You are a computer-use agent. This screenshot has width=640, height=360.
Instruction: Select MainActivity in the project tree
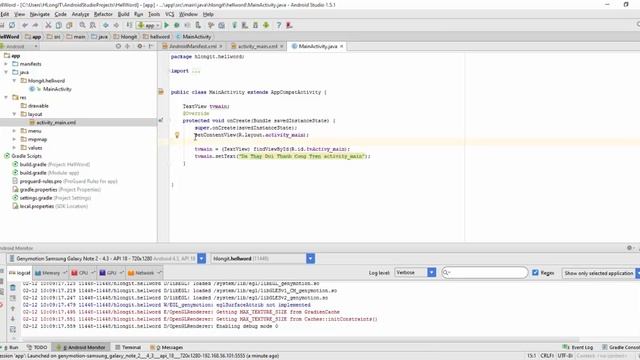coord(57,89)
